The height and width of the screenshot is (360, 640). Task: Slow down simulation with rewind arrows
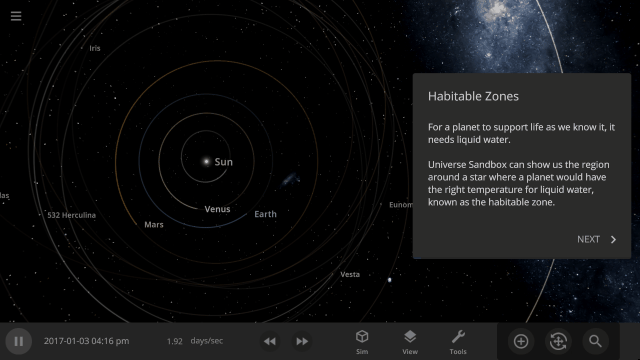point(269,341)
